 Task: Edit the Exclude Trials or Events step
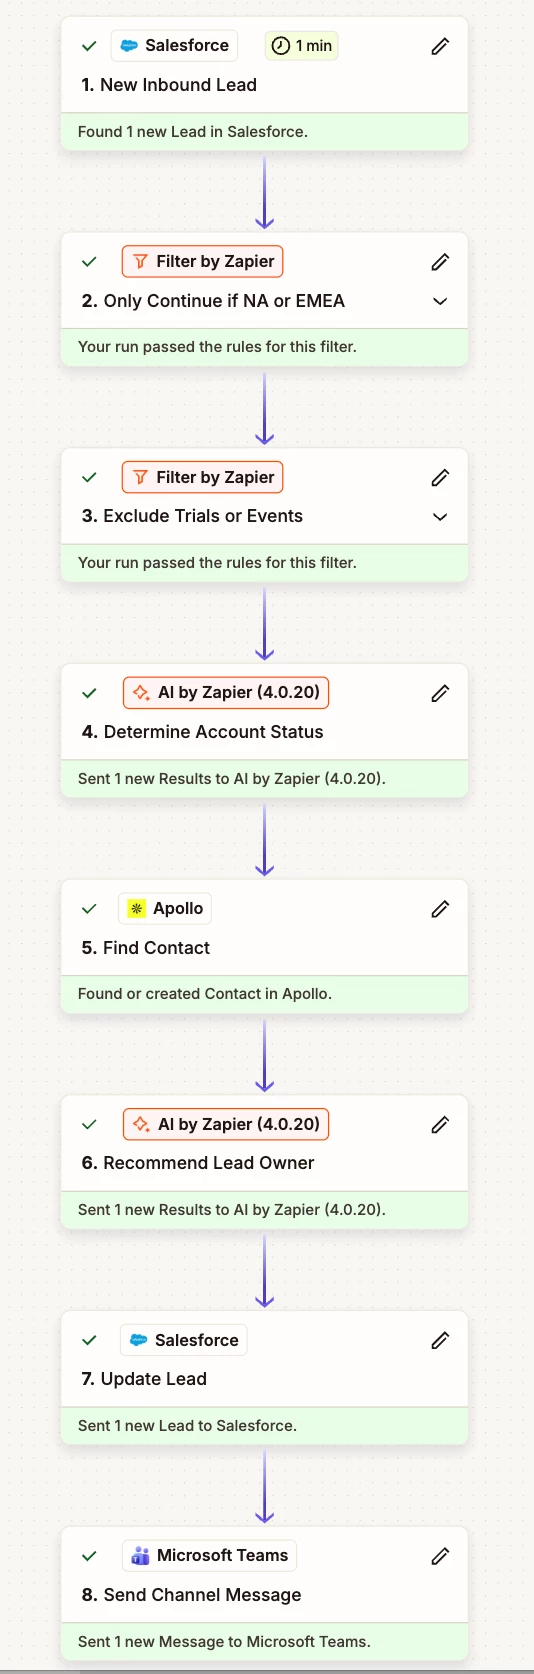pos(440,478)
